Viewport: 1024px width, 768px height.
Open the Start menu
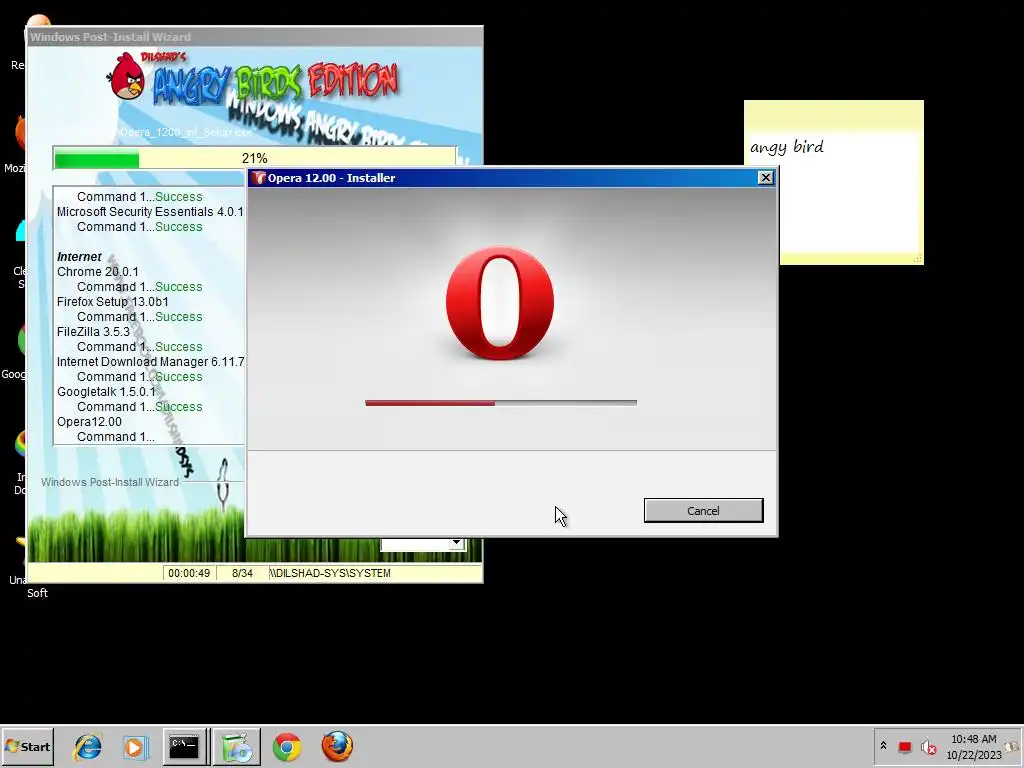(27, 746)
